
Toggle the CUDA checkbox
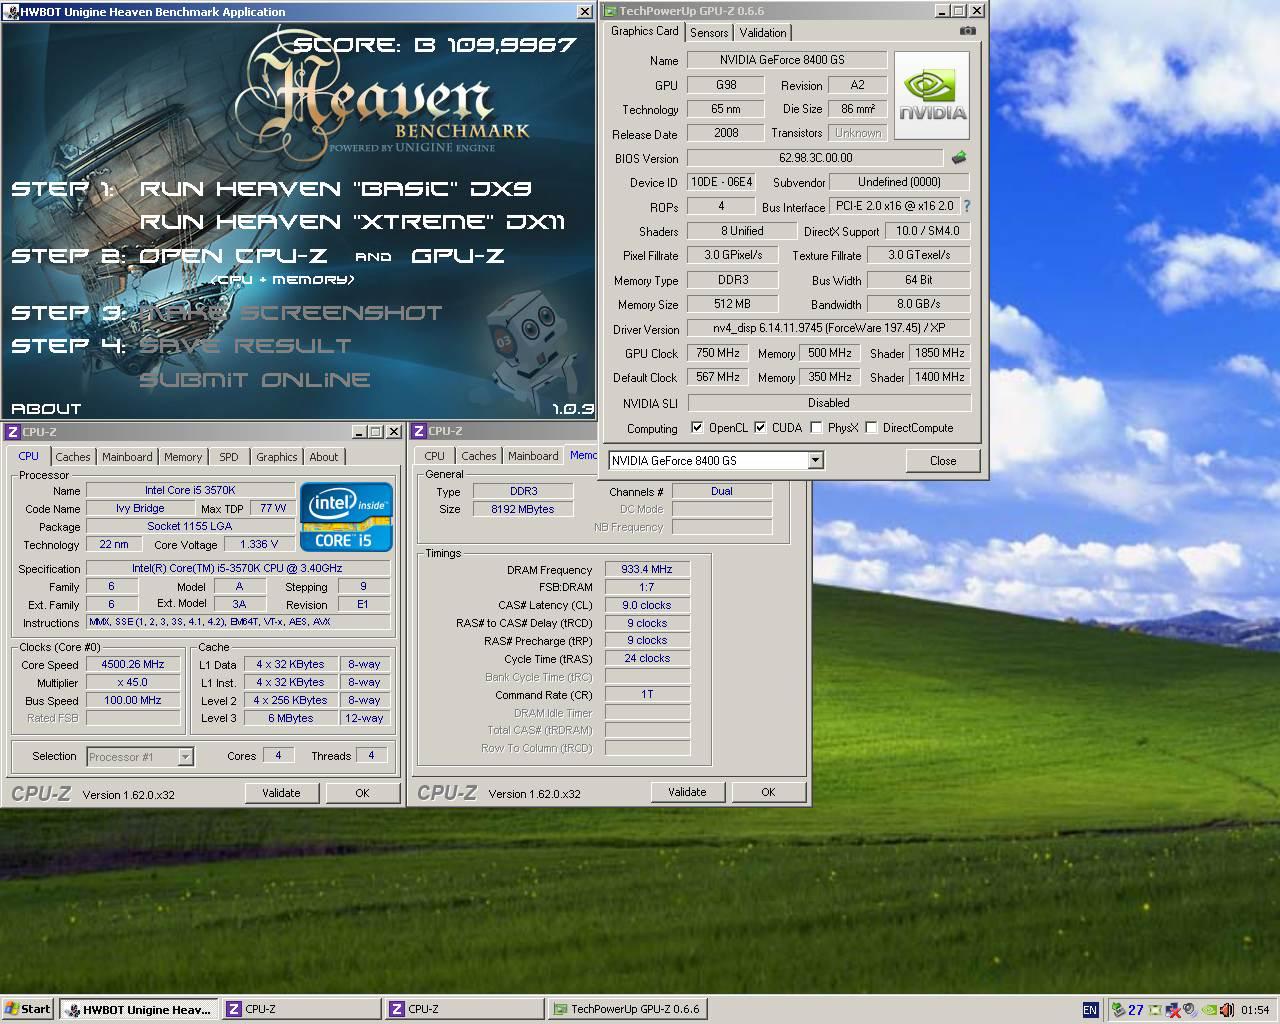[760, 427]
